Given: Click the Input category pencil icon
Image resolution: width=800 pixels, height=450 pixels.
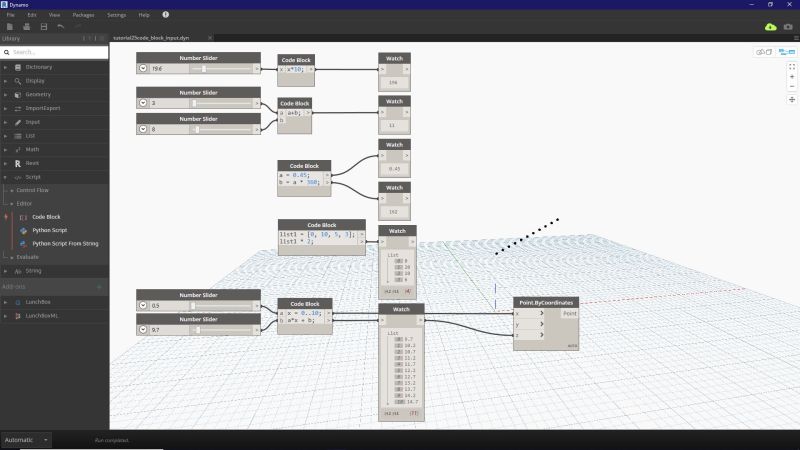Looking at the screenshot, I should click(18, 122).
